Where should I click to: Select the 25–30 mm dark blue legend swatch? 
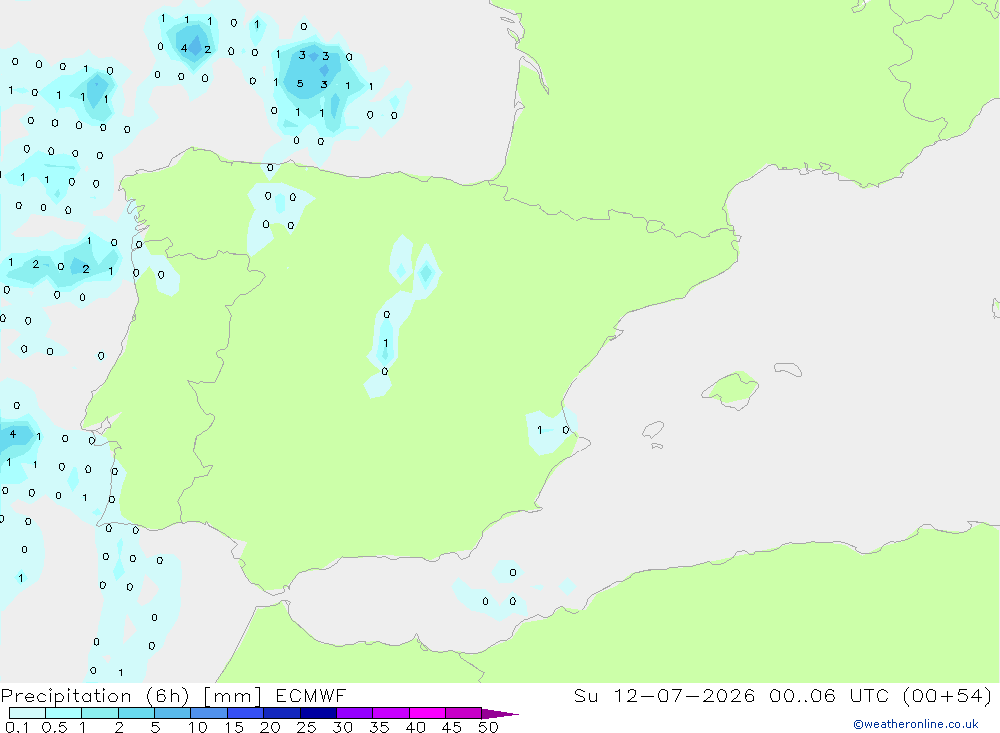point(318,713)
